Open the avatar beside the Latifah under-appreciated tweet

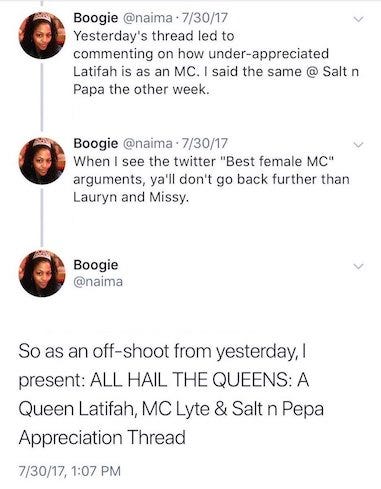[42, 35]
